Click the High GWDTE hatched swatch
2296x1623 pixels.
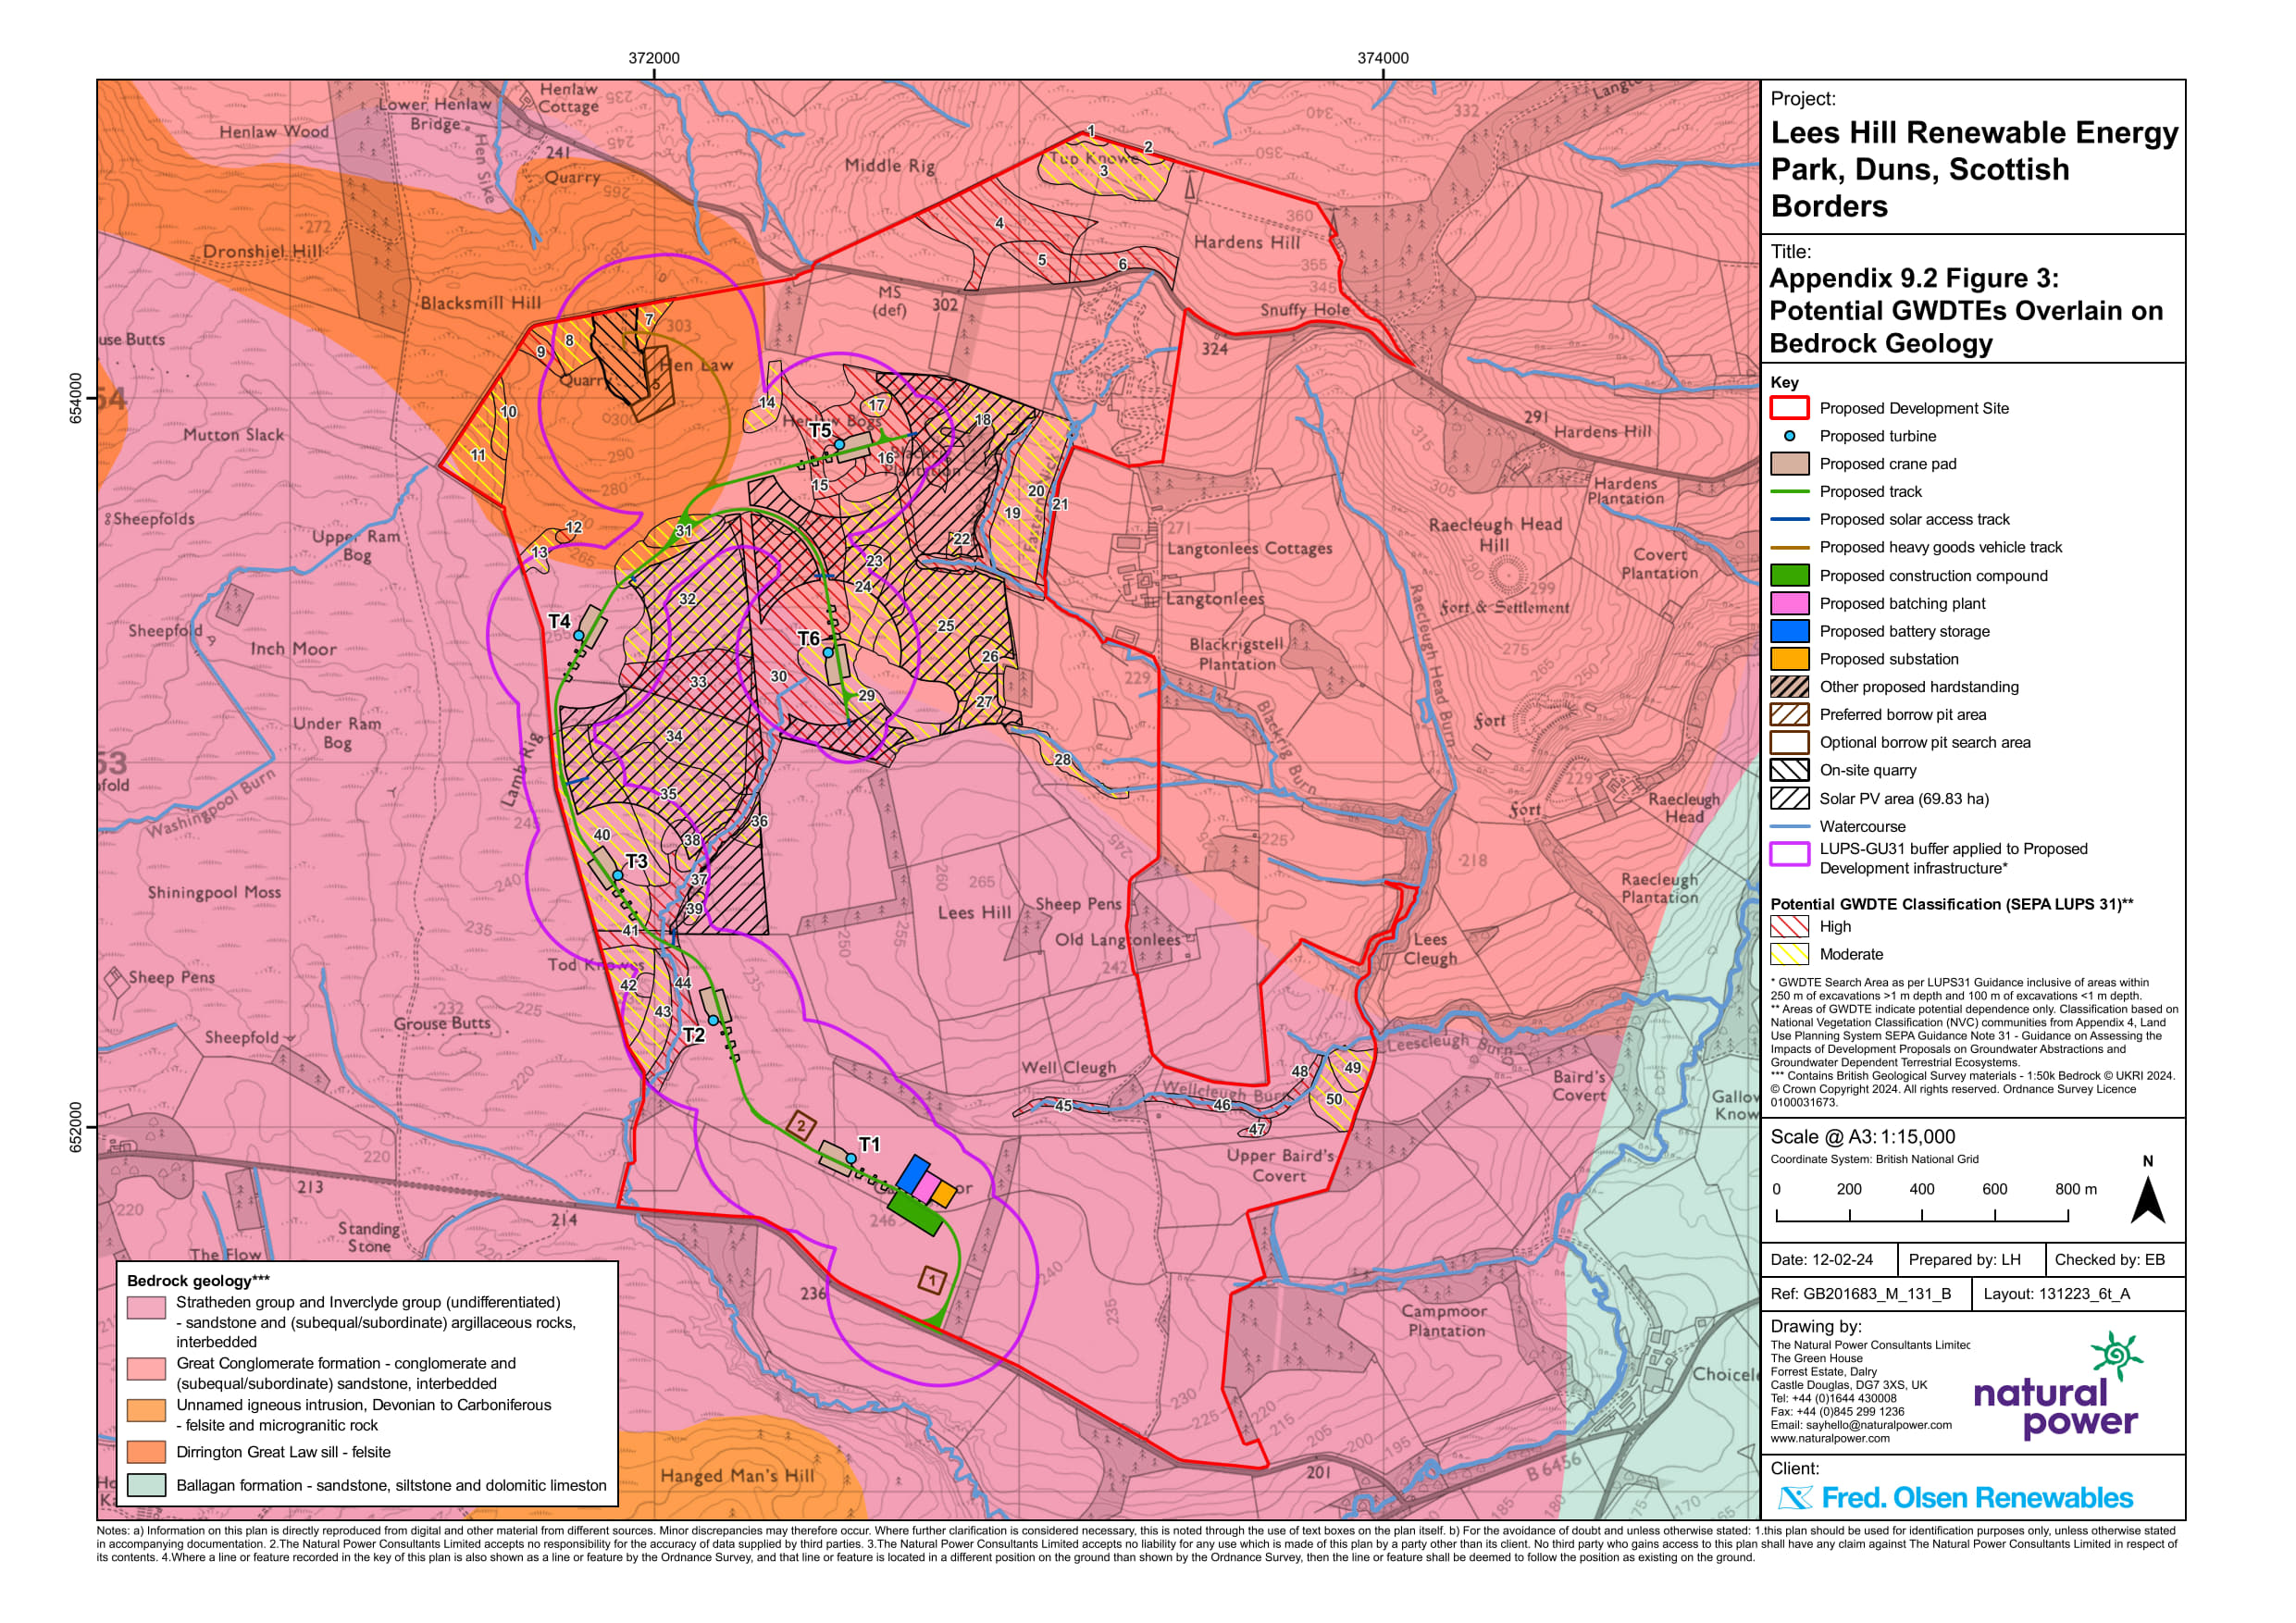[1789, 927]
